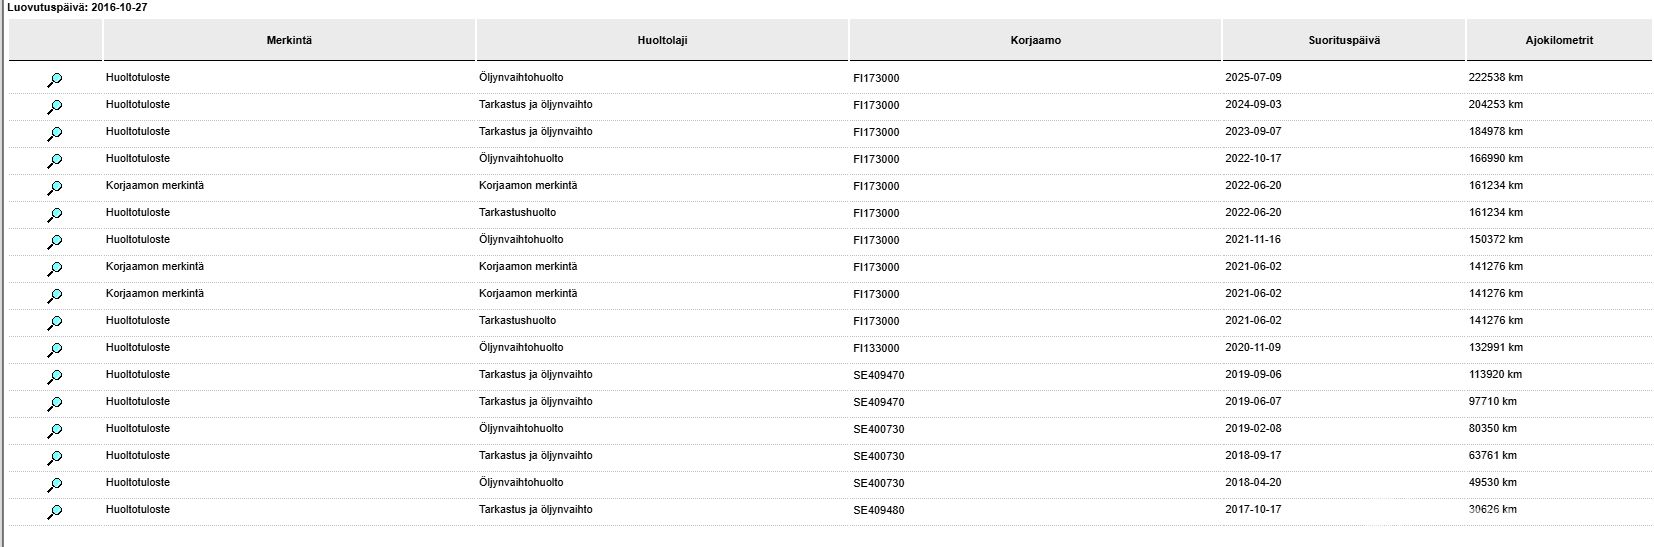Click magnifier for the 2019-02-08 service row
This screenshot has height=547, width=1654.
(x=55, y=431)
